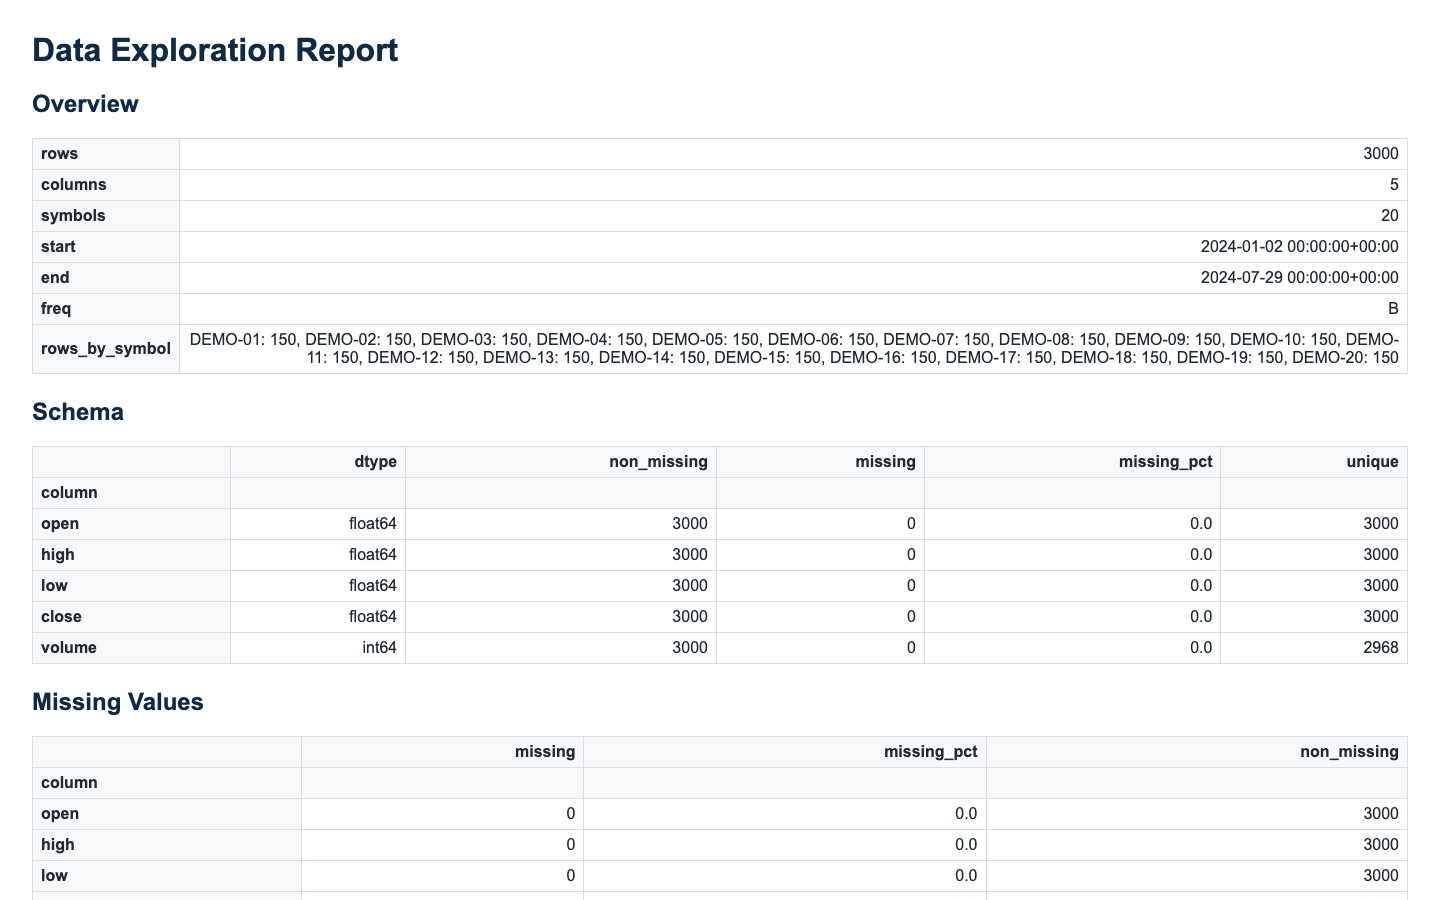
Task: Click the "low" row label in Missing Values
Action: tap(54, 876)
